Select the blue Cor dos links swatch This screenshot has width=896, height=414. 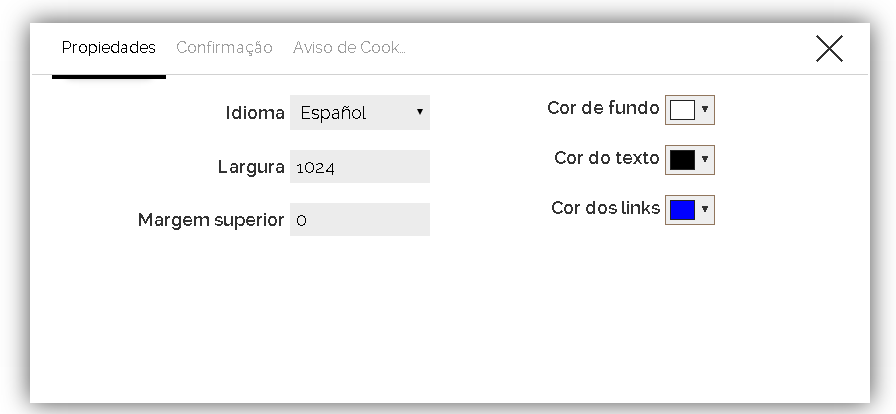click(x=682, y=210)
